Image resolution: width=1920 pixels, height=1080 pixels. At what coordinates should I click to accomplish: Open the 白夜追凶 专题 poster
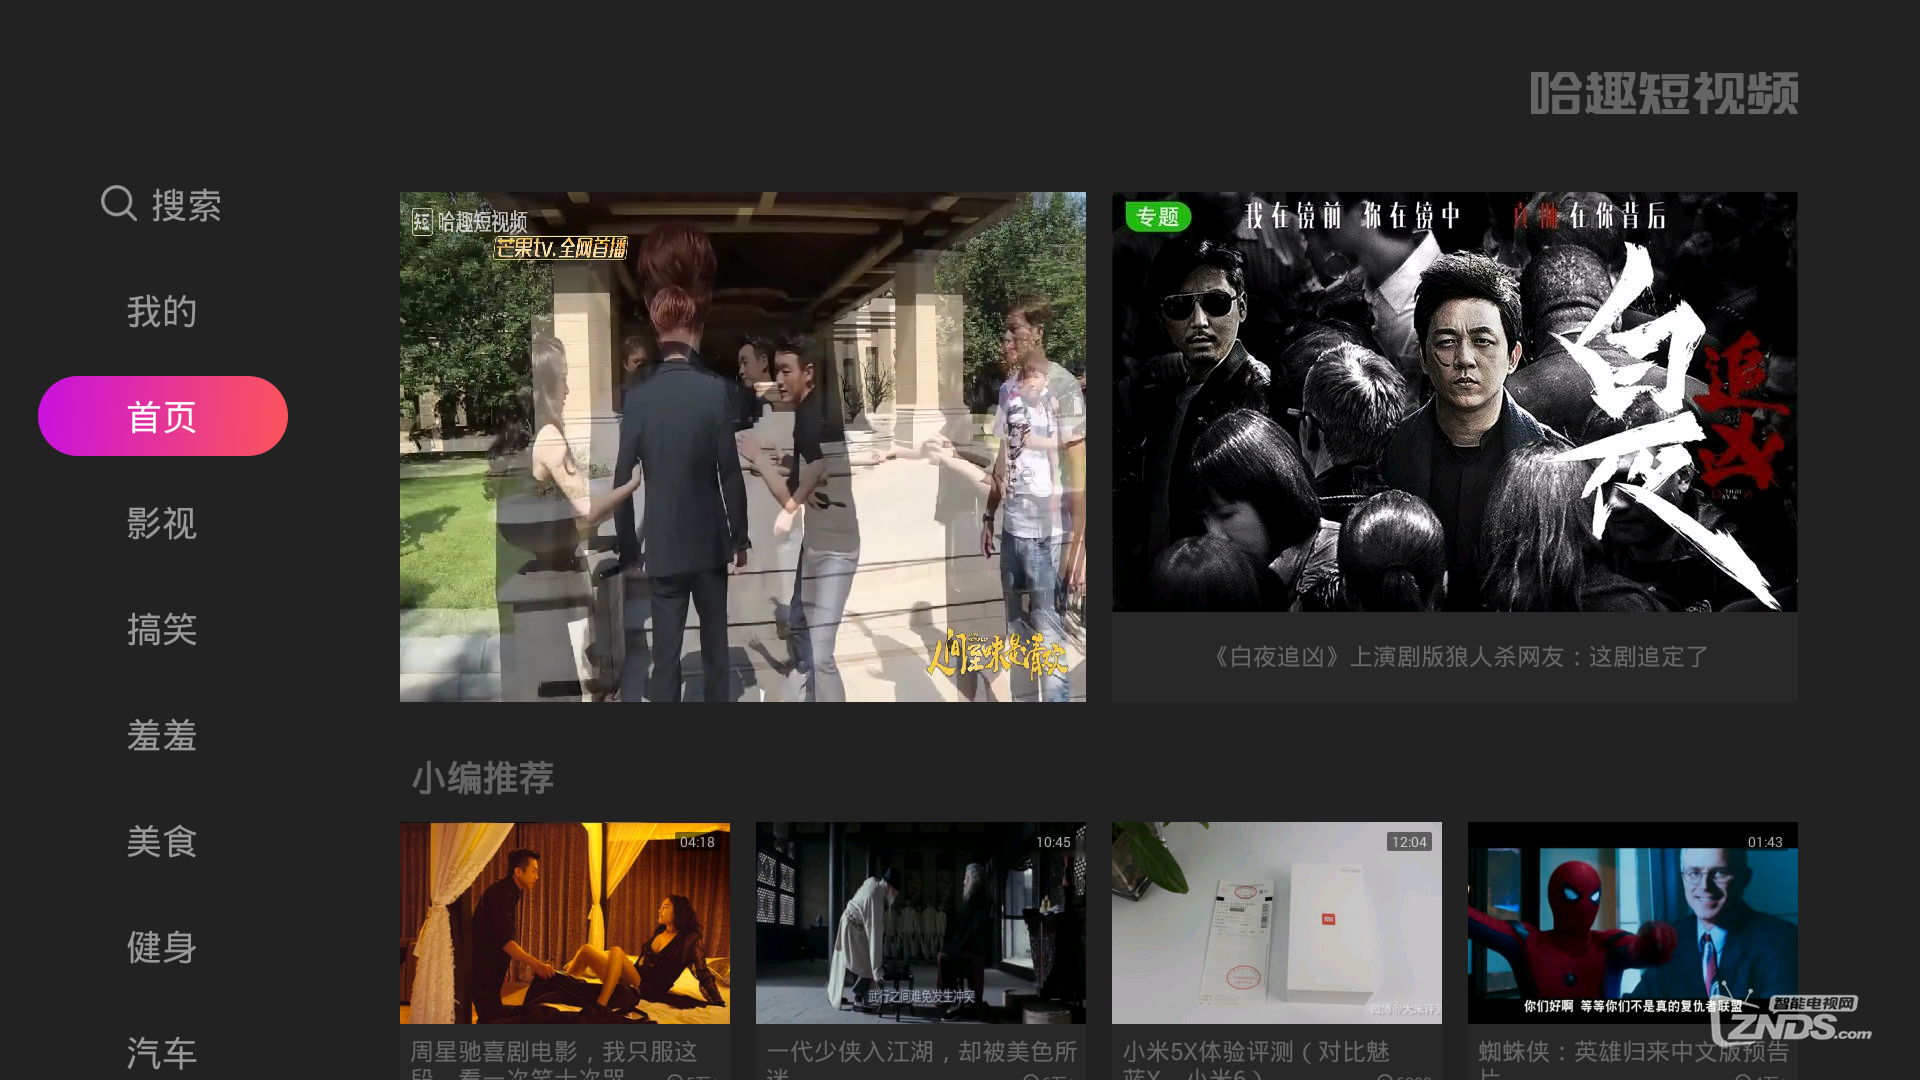1455,402
